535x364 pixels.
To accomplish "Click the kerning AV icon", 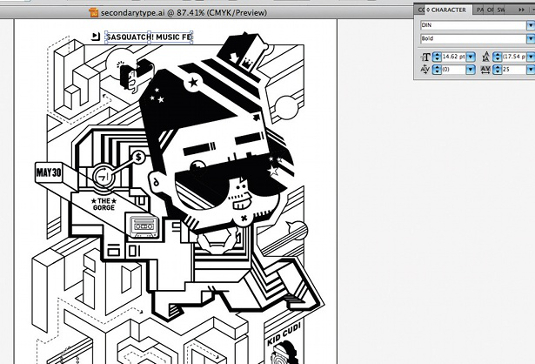I will [x=425, y=70].
